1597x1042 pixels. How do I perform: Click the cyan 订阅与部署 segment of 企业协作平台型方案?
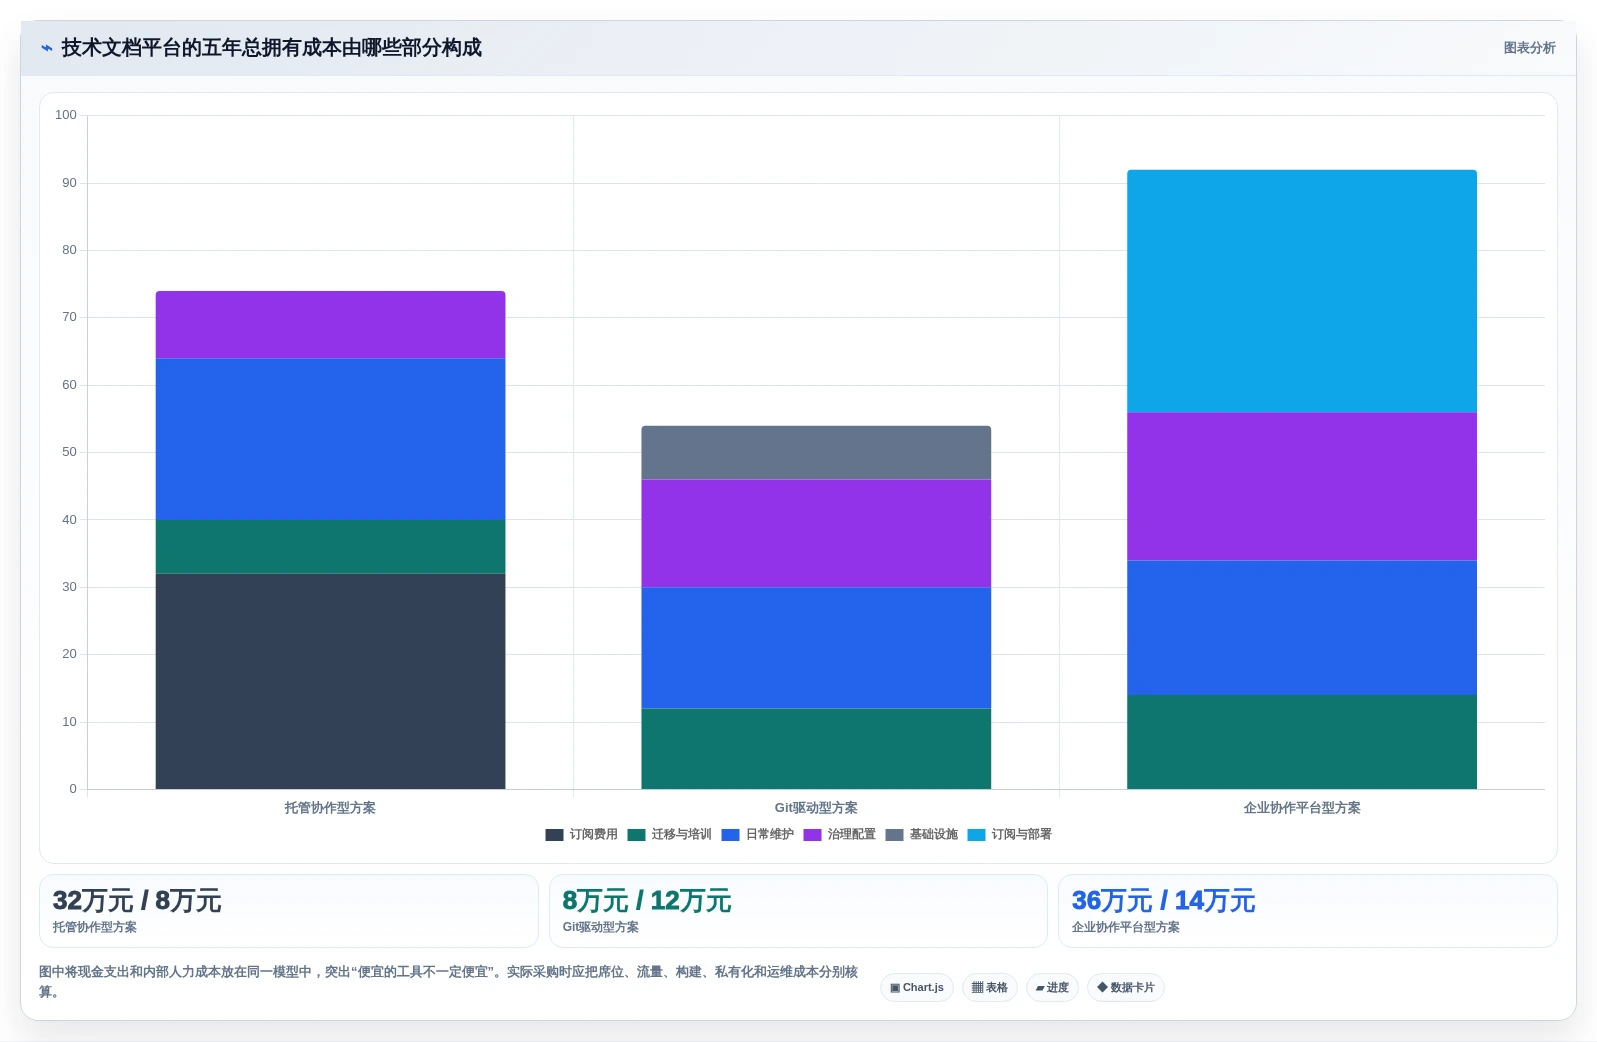pyautogui.click(x=1302, y=291)
